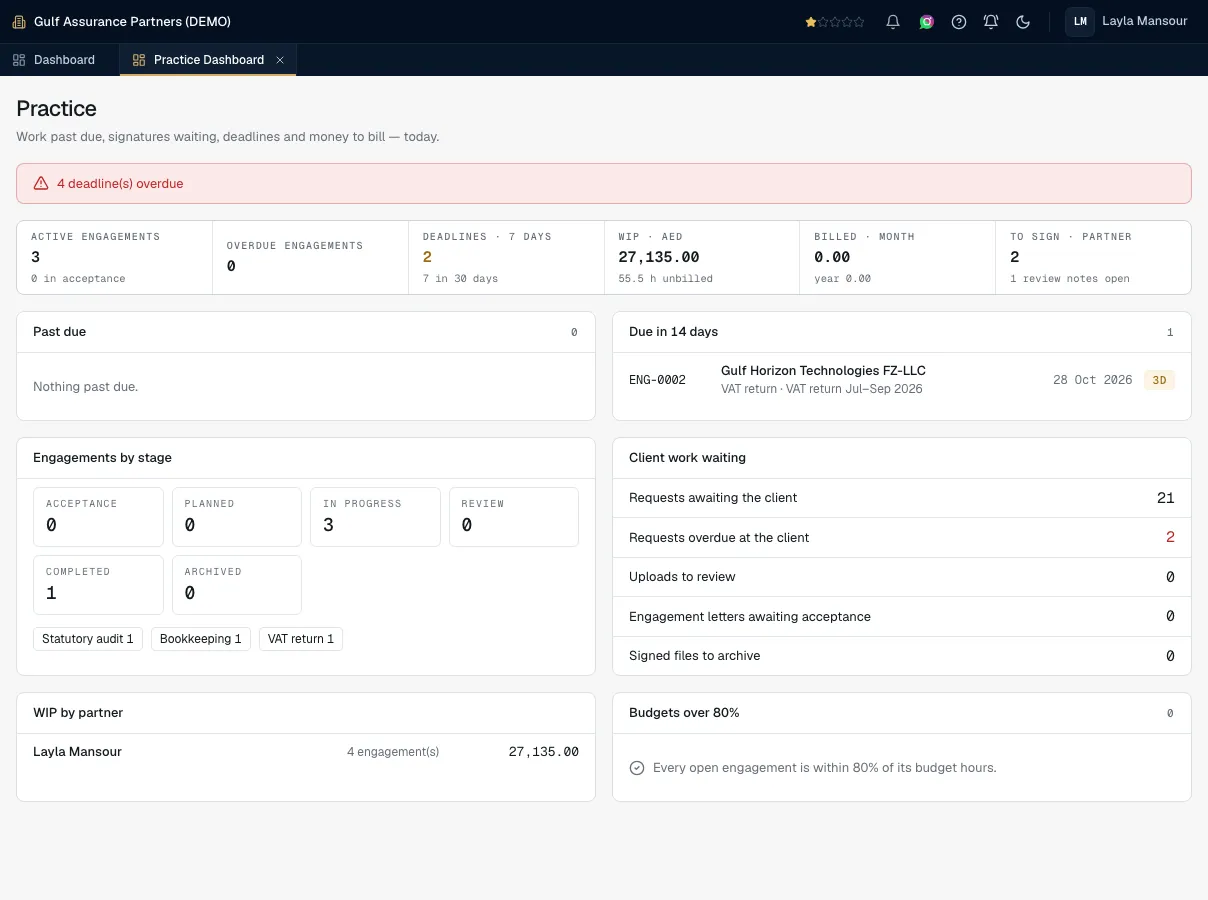Open Gulf Horizon Technologies FZ-LLC engagement
Viewport: 1208px width, 900px height.
coord(823,371)
